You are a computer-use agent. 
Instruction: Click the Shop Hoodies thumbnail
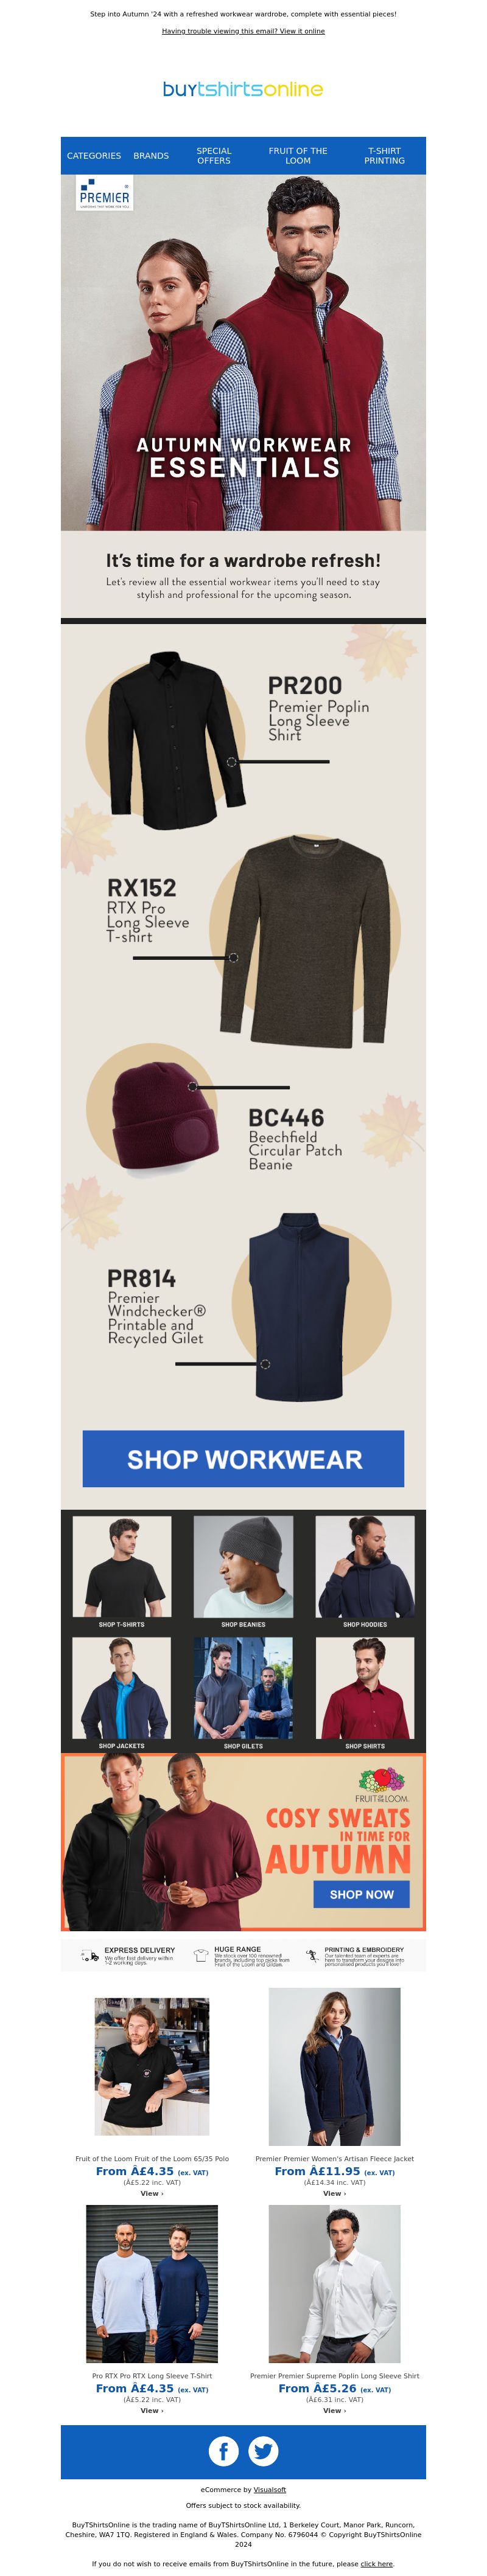(x=365, y=1572)
